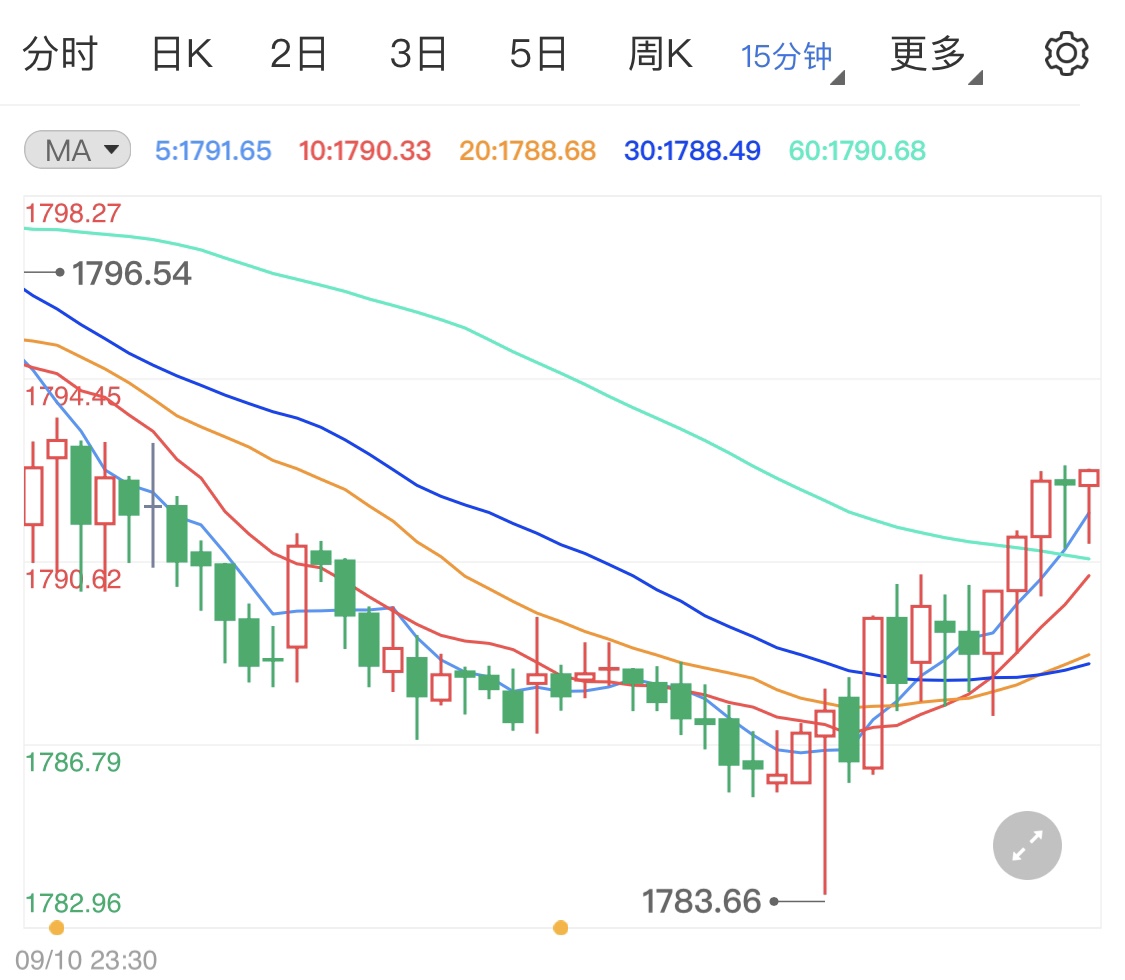1125x980 pixels.
Task: Click the orange timeline dot at the axis middle
Action: tap(560, 928)
